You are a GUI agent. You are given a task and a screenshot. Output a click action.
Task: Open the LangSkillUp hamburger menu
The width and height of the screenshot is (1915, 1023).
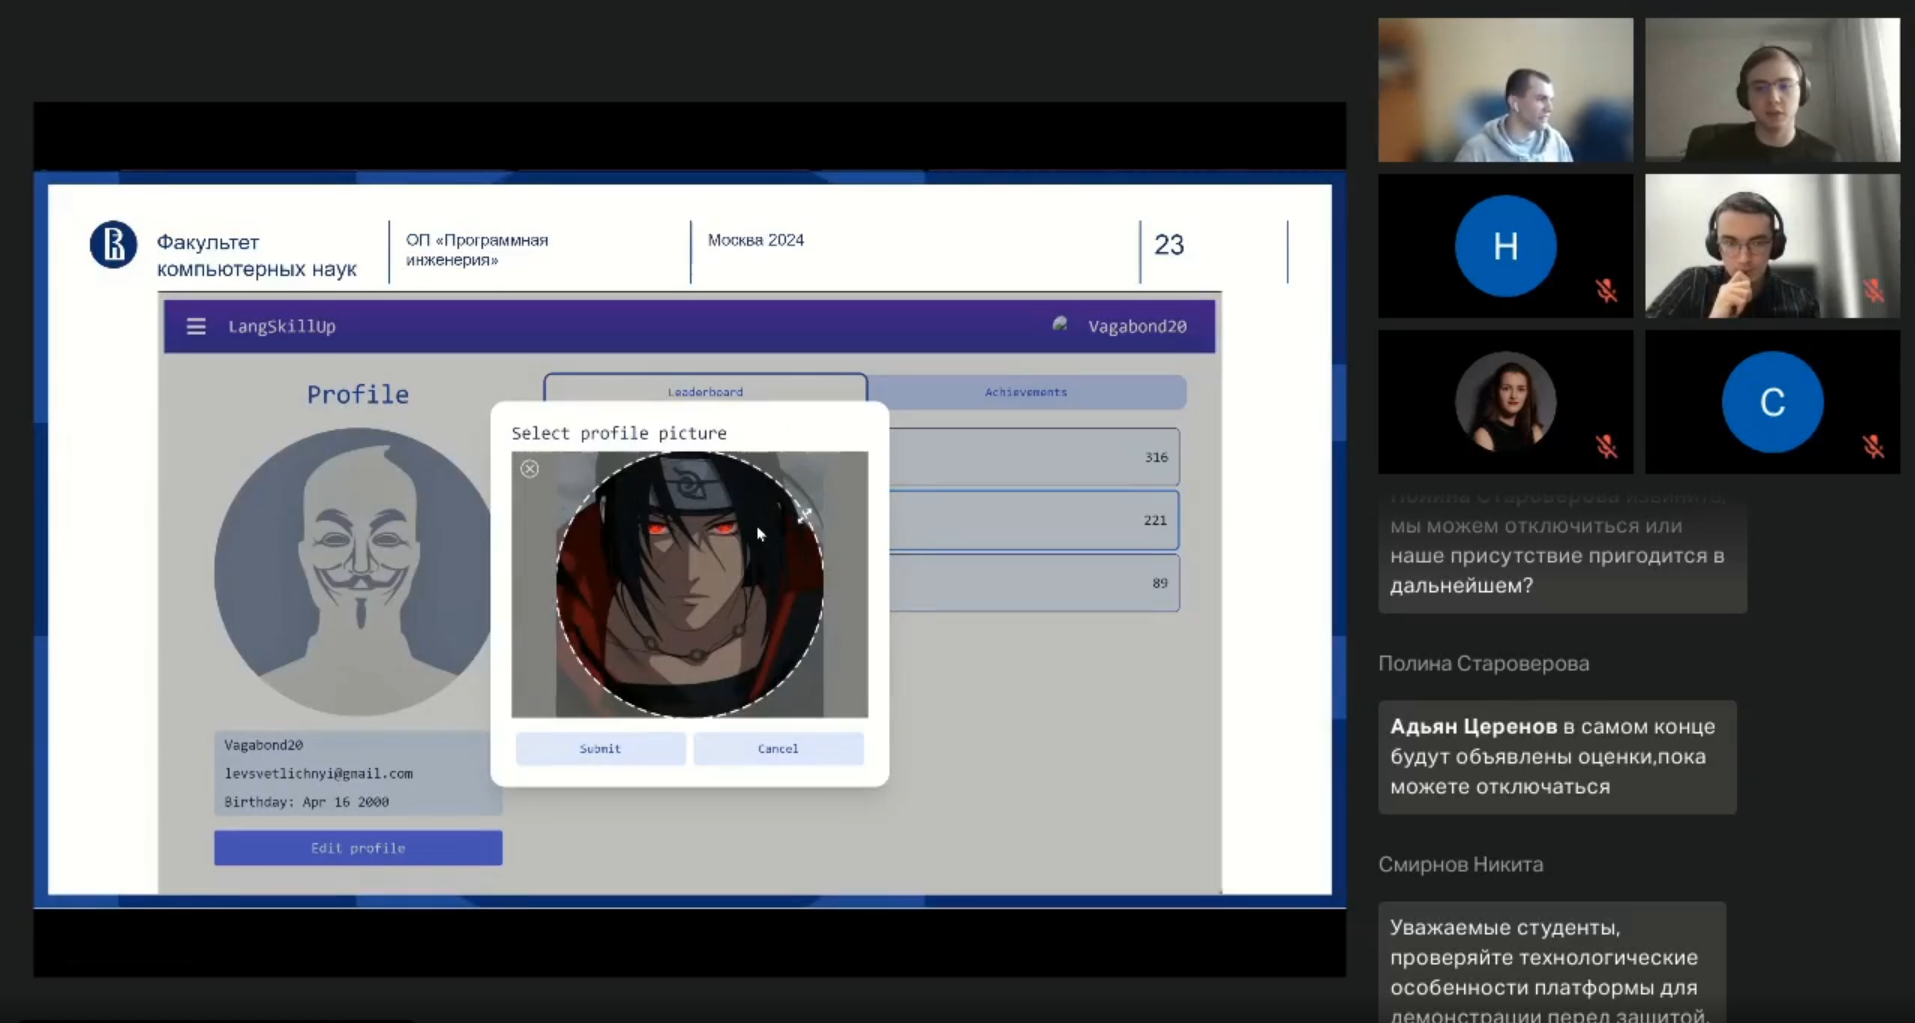coord(196,327)
